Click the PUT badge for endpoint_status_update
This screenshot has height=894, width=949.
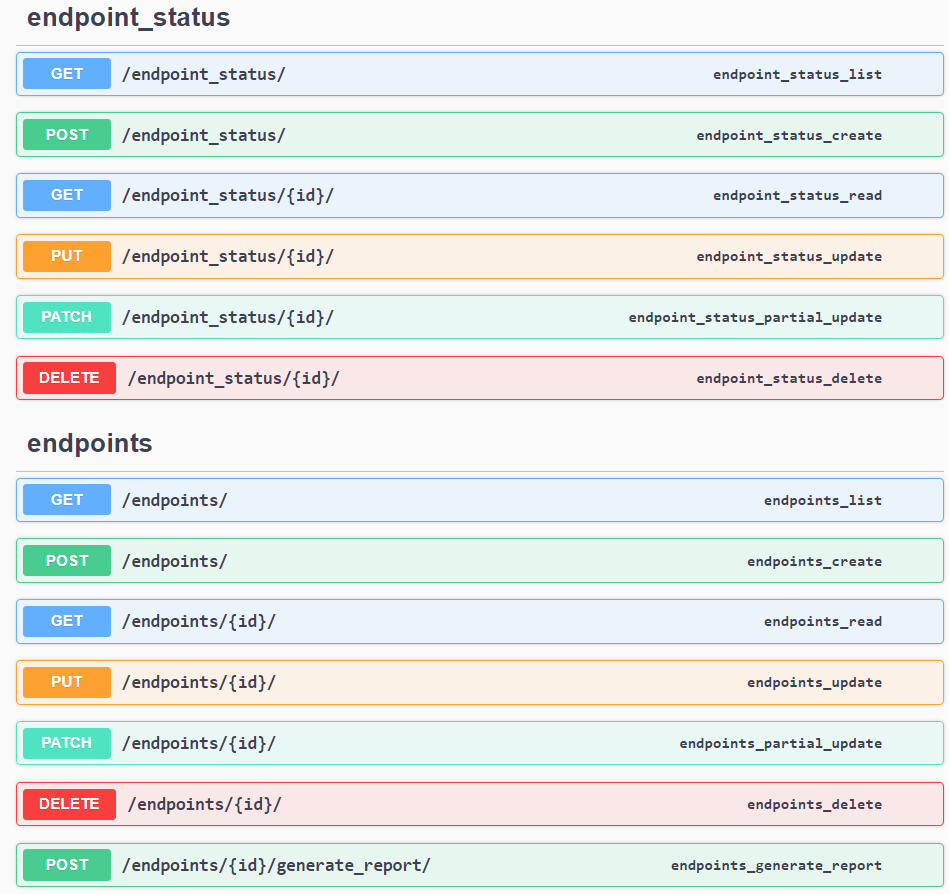coord(67,256)
